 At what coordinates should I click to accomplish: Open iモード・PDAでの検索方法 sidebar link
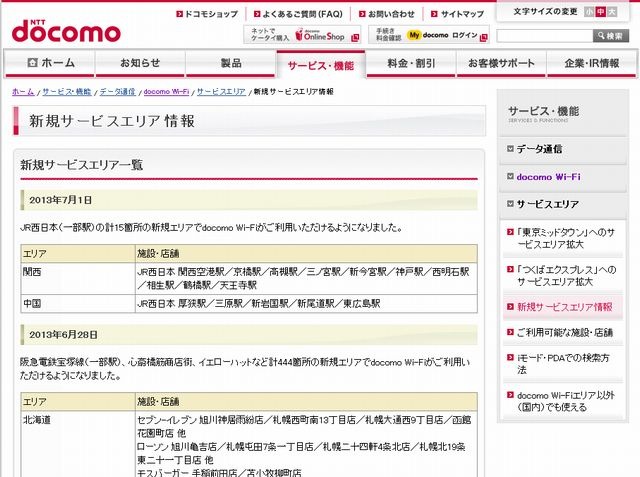pos(563,364)
